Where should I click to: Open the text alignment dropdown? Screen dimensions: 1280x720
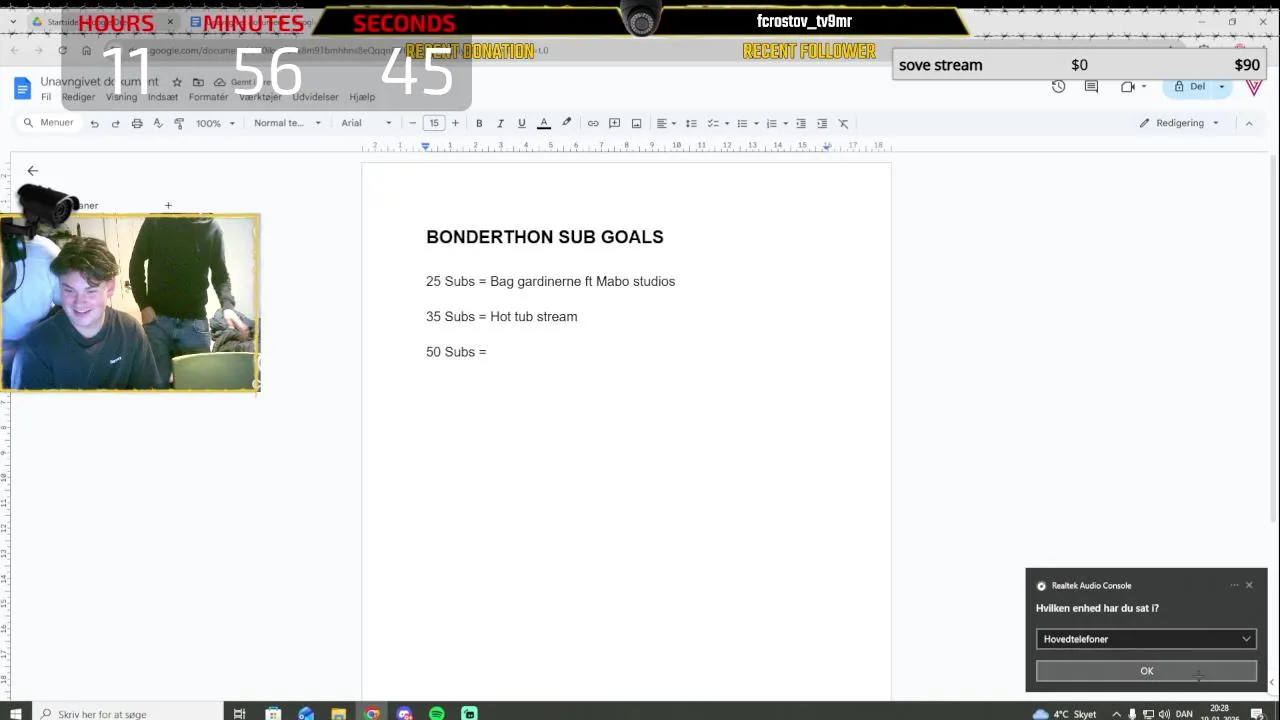(665, 123)
